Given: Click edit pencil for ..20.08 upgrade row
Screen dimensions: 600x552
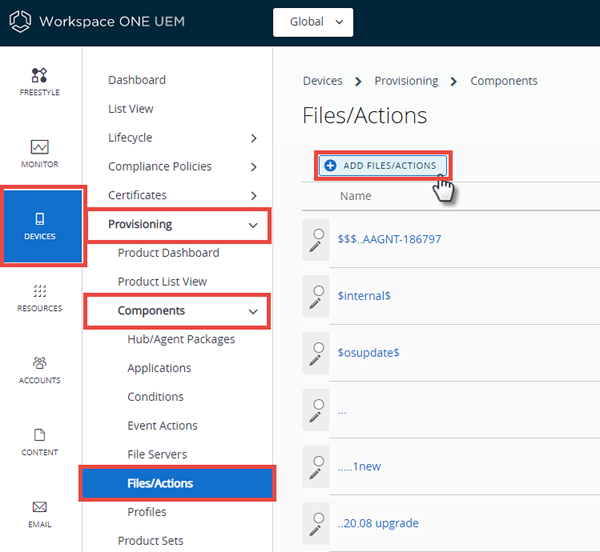Looking at the screenshot, I should [315, 531].
